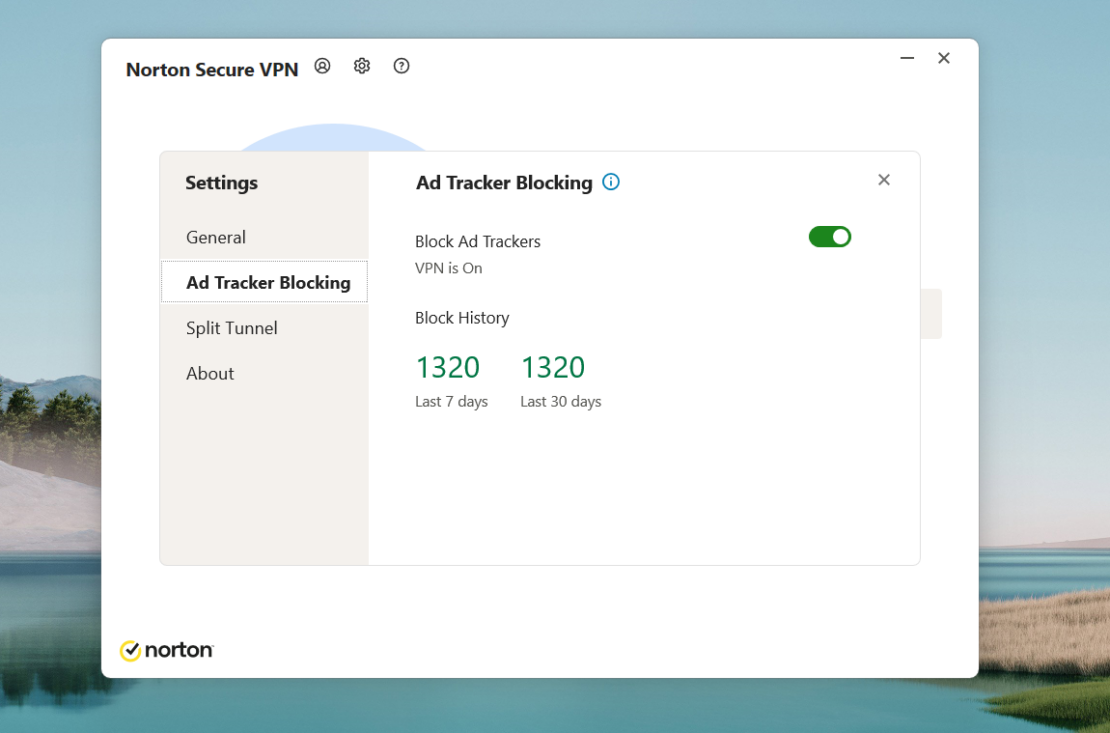The height and width of the screenshot is (733, 1110).
Task: Close the Settings panel with the X
Action: point(884,180)
